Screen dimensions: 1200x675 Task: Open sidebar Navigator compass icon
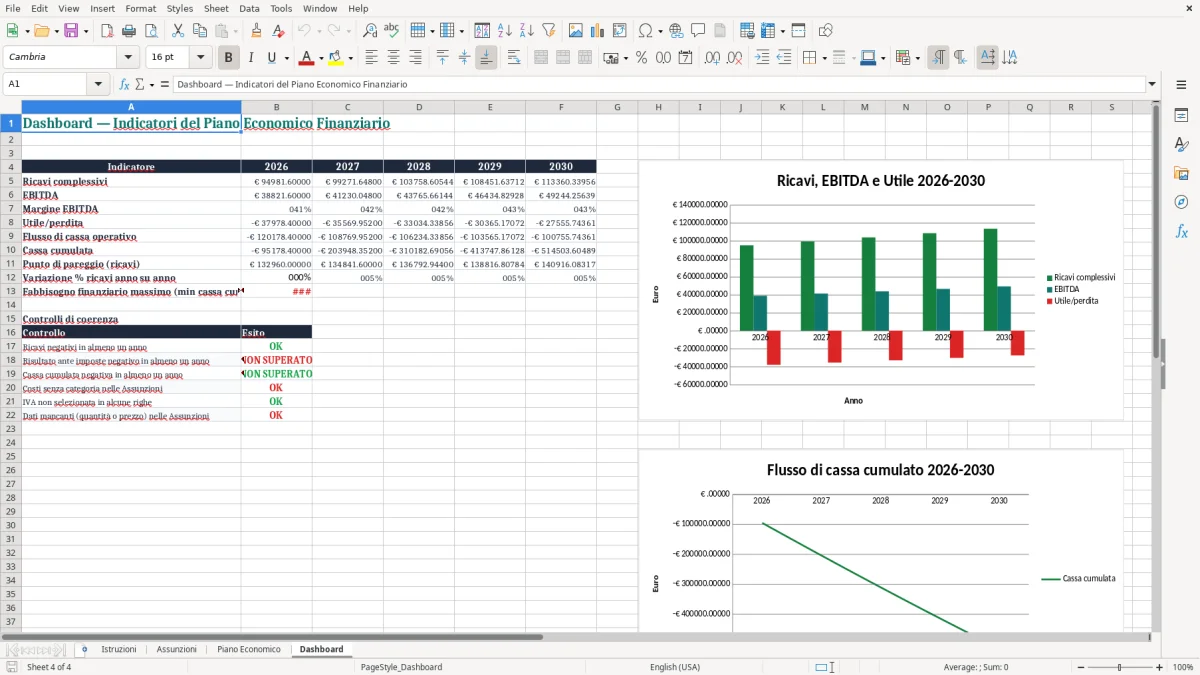click(1181, 202)
